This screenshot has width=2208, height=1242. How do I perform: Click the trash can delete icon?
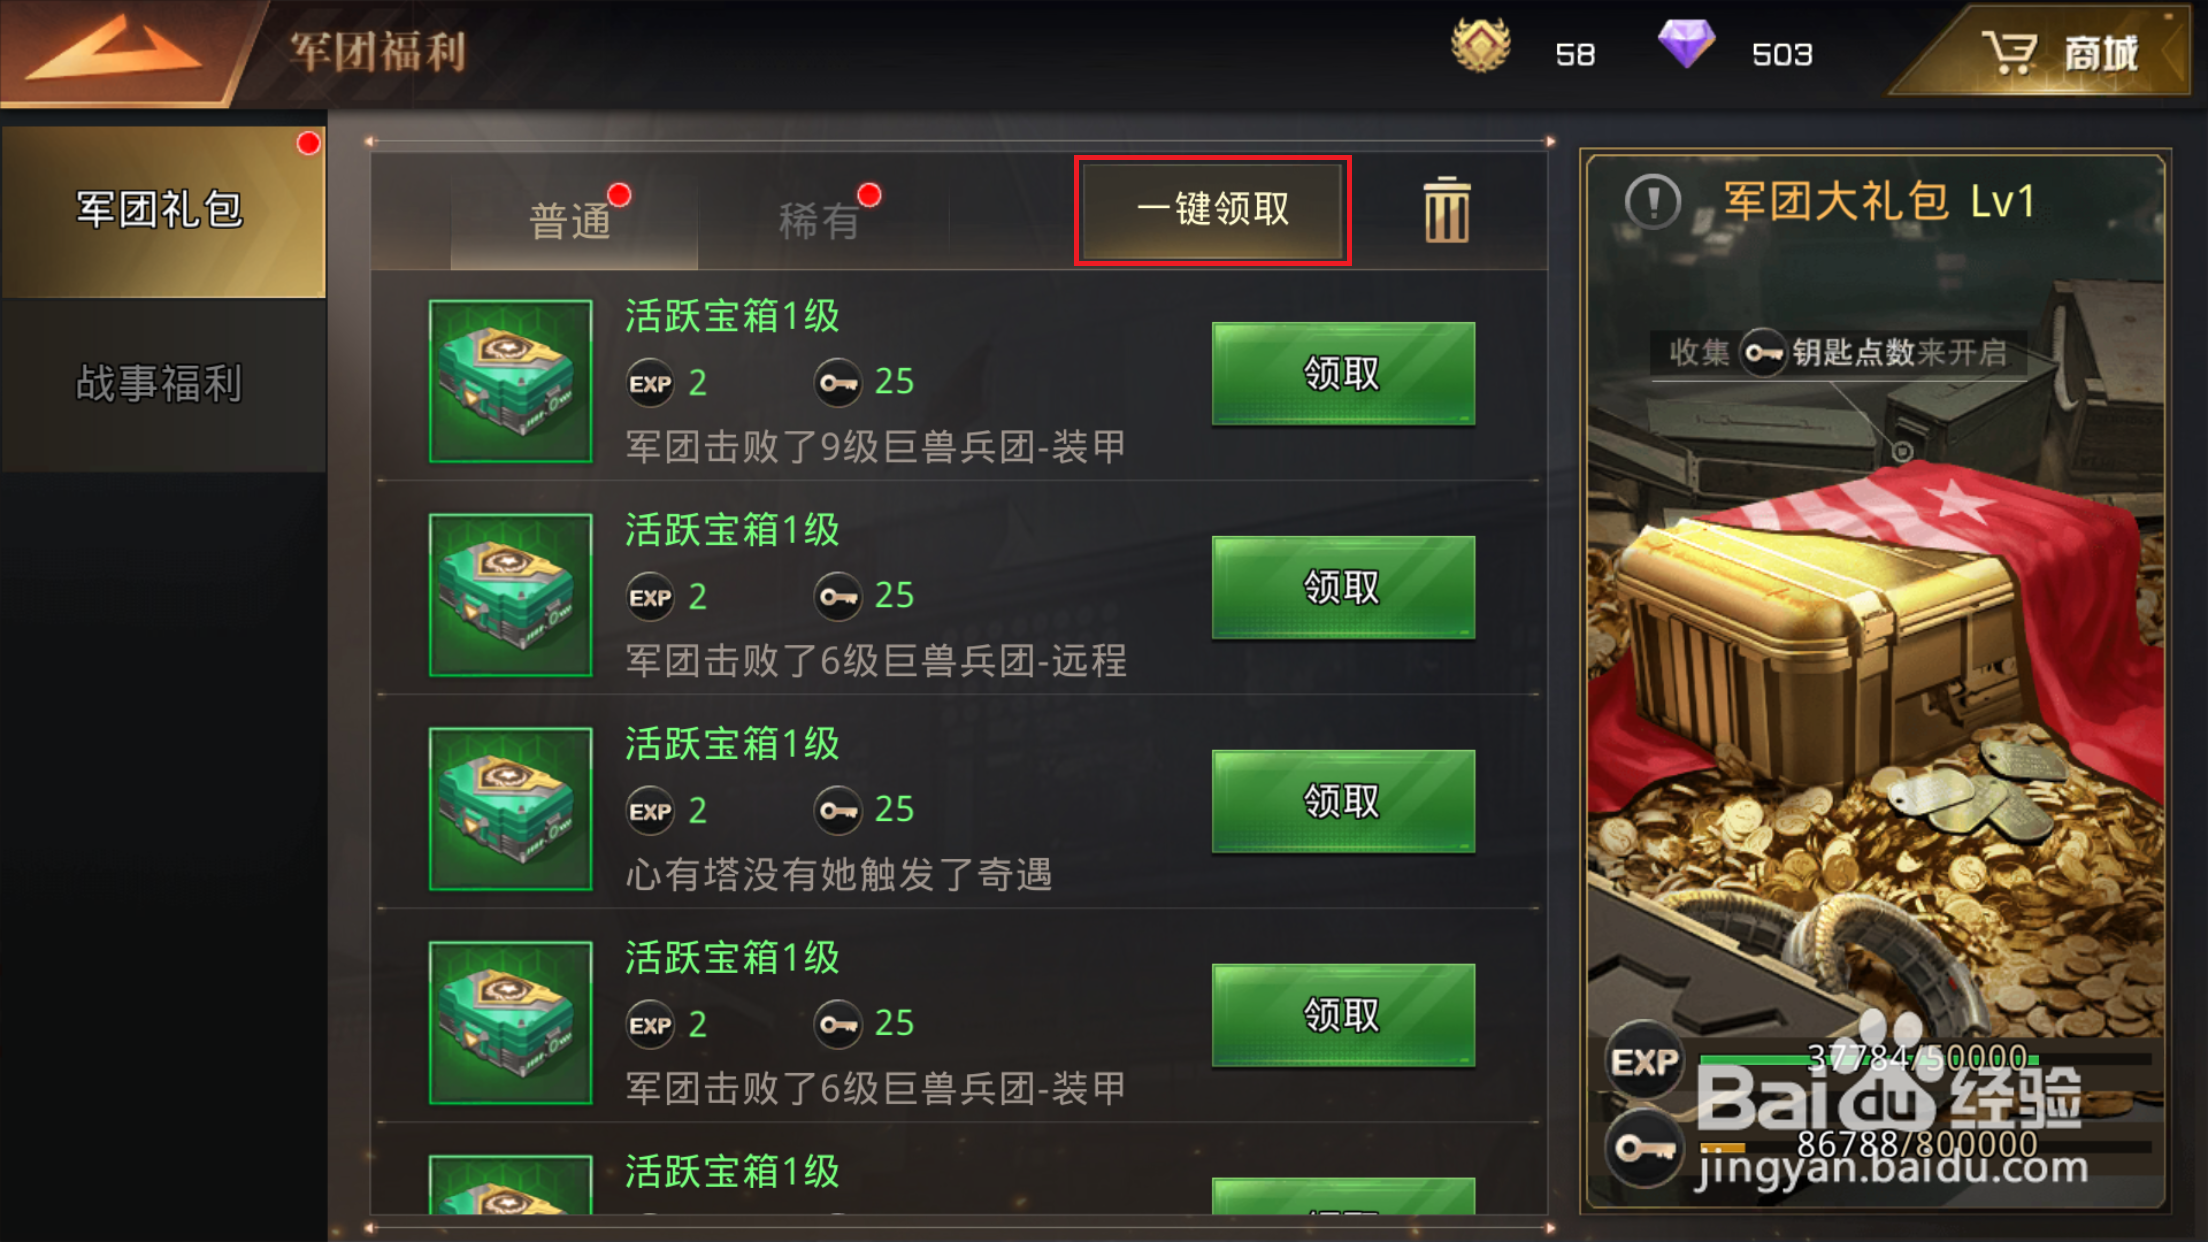pos(1446,209)
